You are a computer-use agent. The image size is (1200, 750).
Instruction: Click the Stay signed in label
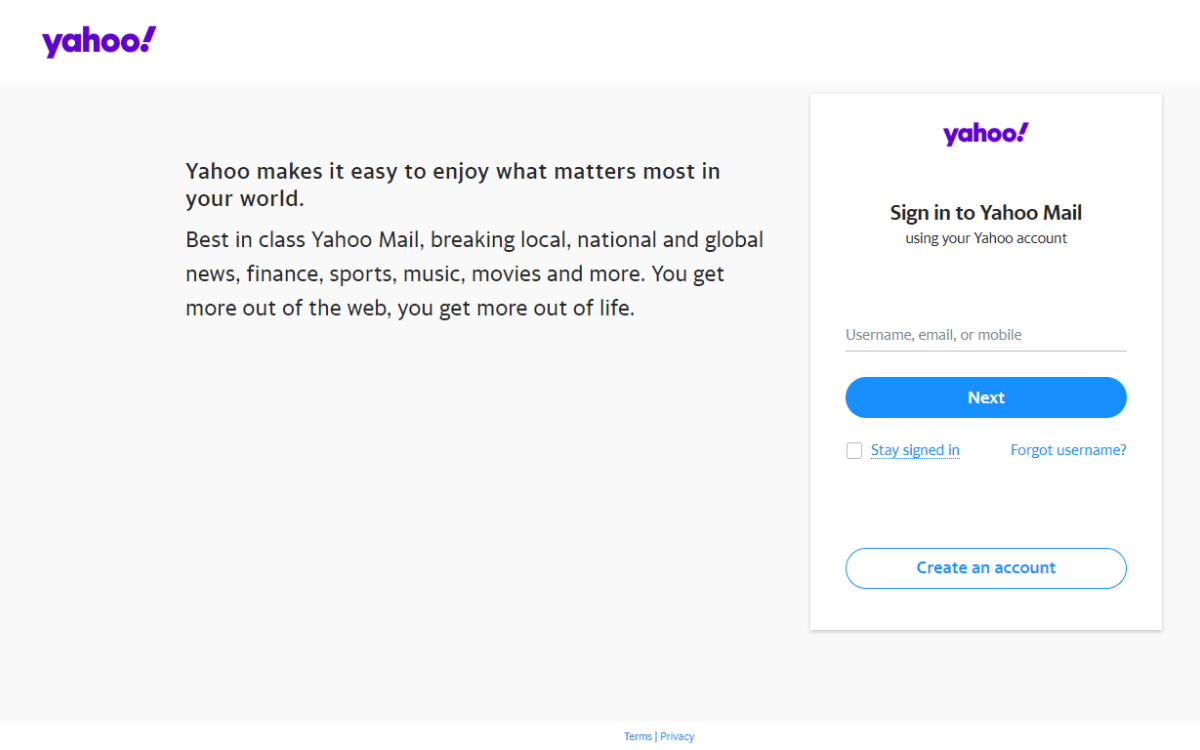[915, 450]
